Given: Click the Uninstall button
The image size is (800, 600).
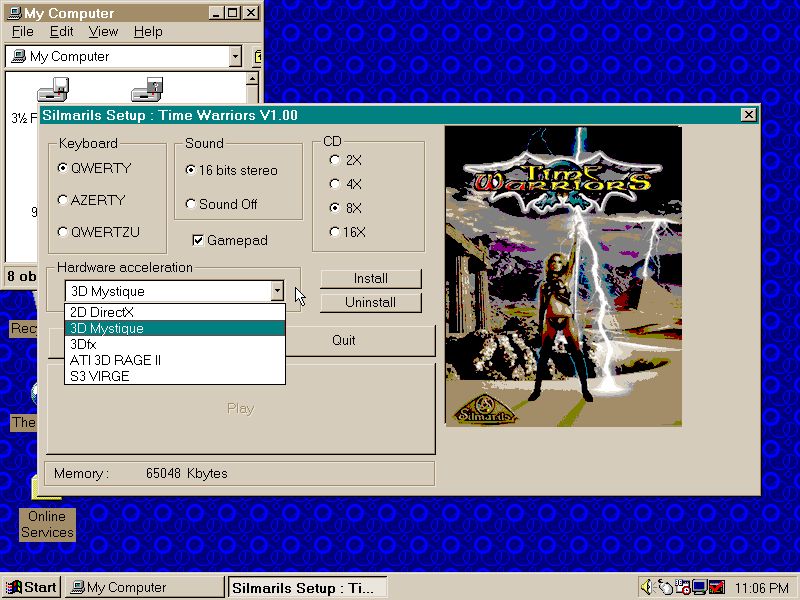Looking at the screenshot, I should click(370, 302).
